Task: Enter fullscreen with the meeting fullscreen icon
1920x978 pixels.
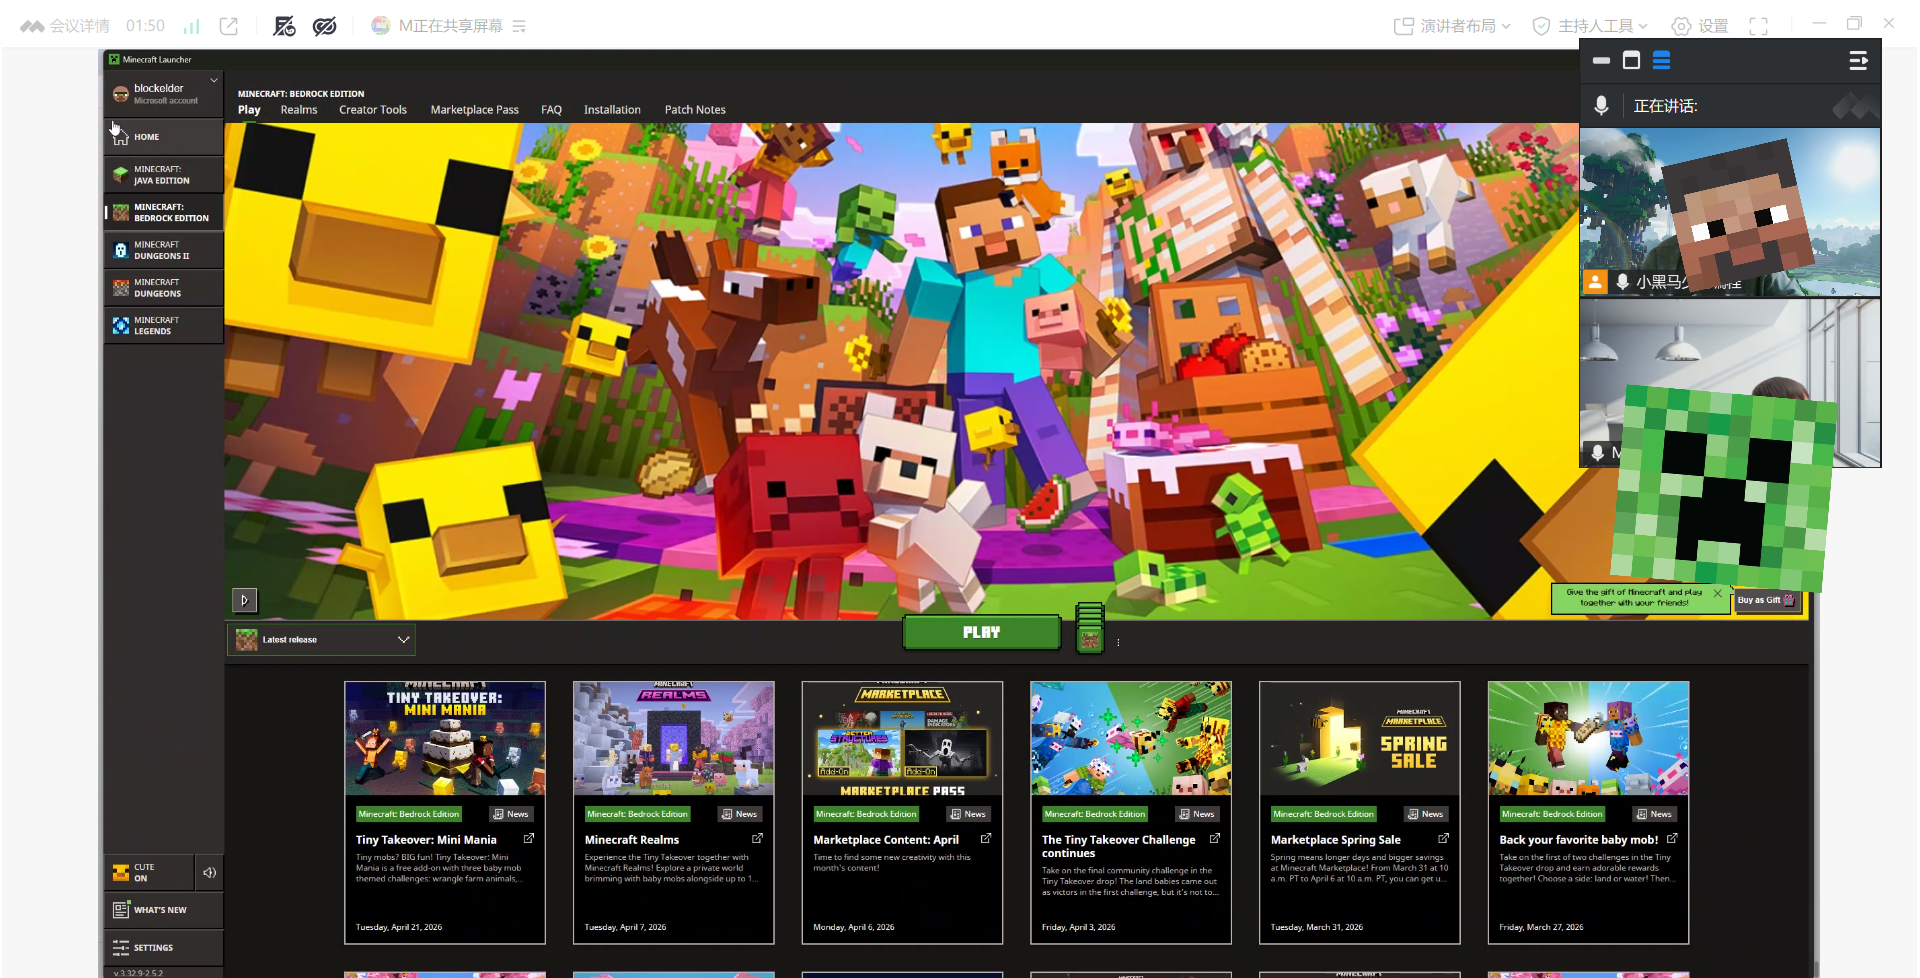Action: pos(1759,26)
